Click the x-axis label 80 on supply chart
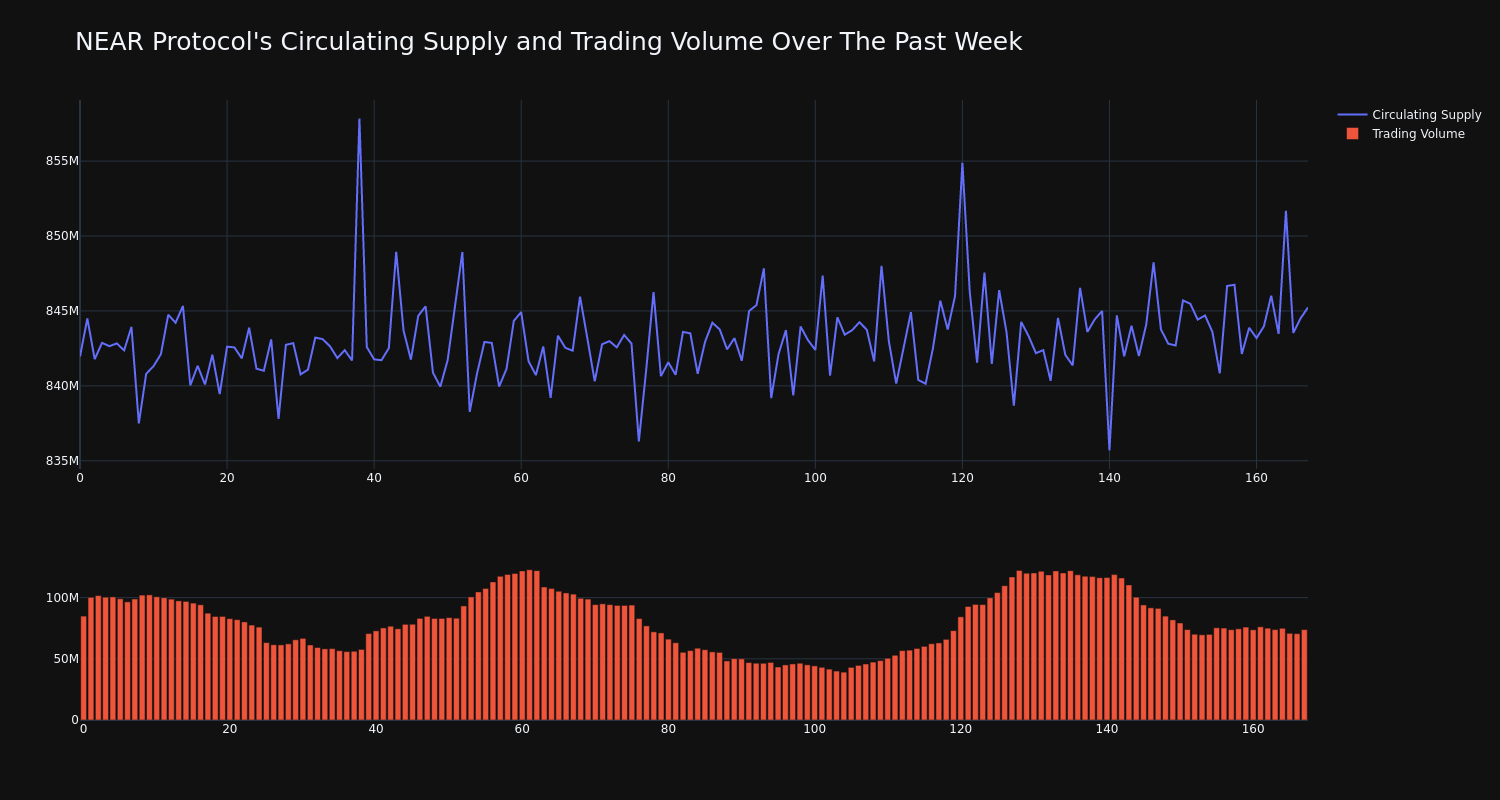The image size is (1500, 800). 668,478
